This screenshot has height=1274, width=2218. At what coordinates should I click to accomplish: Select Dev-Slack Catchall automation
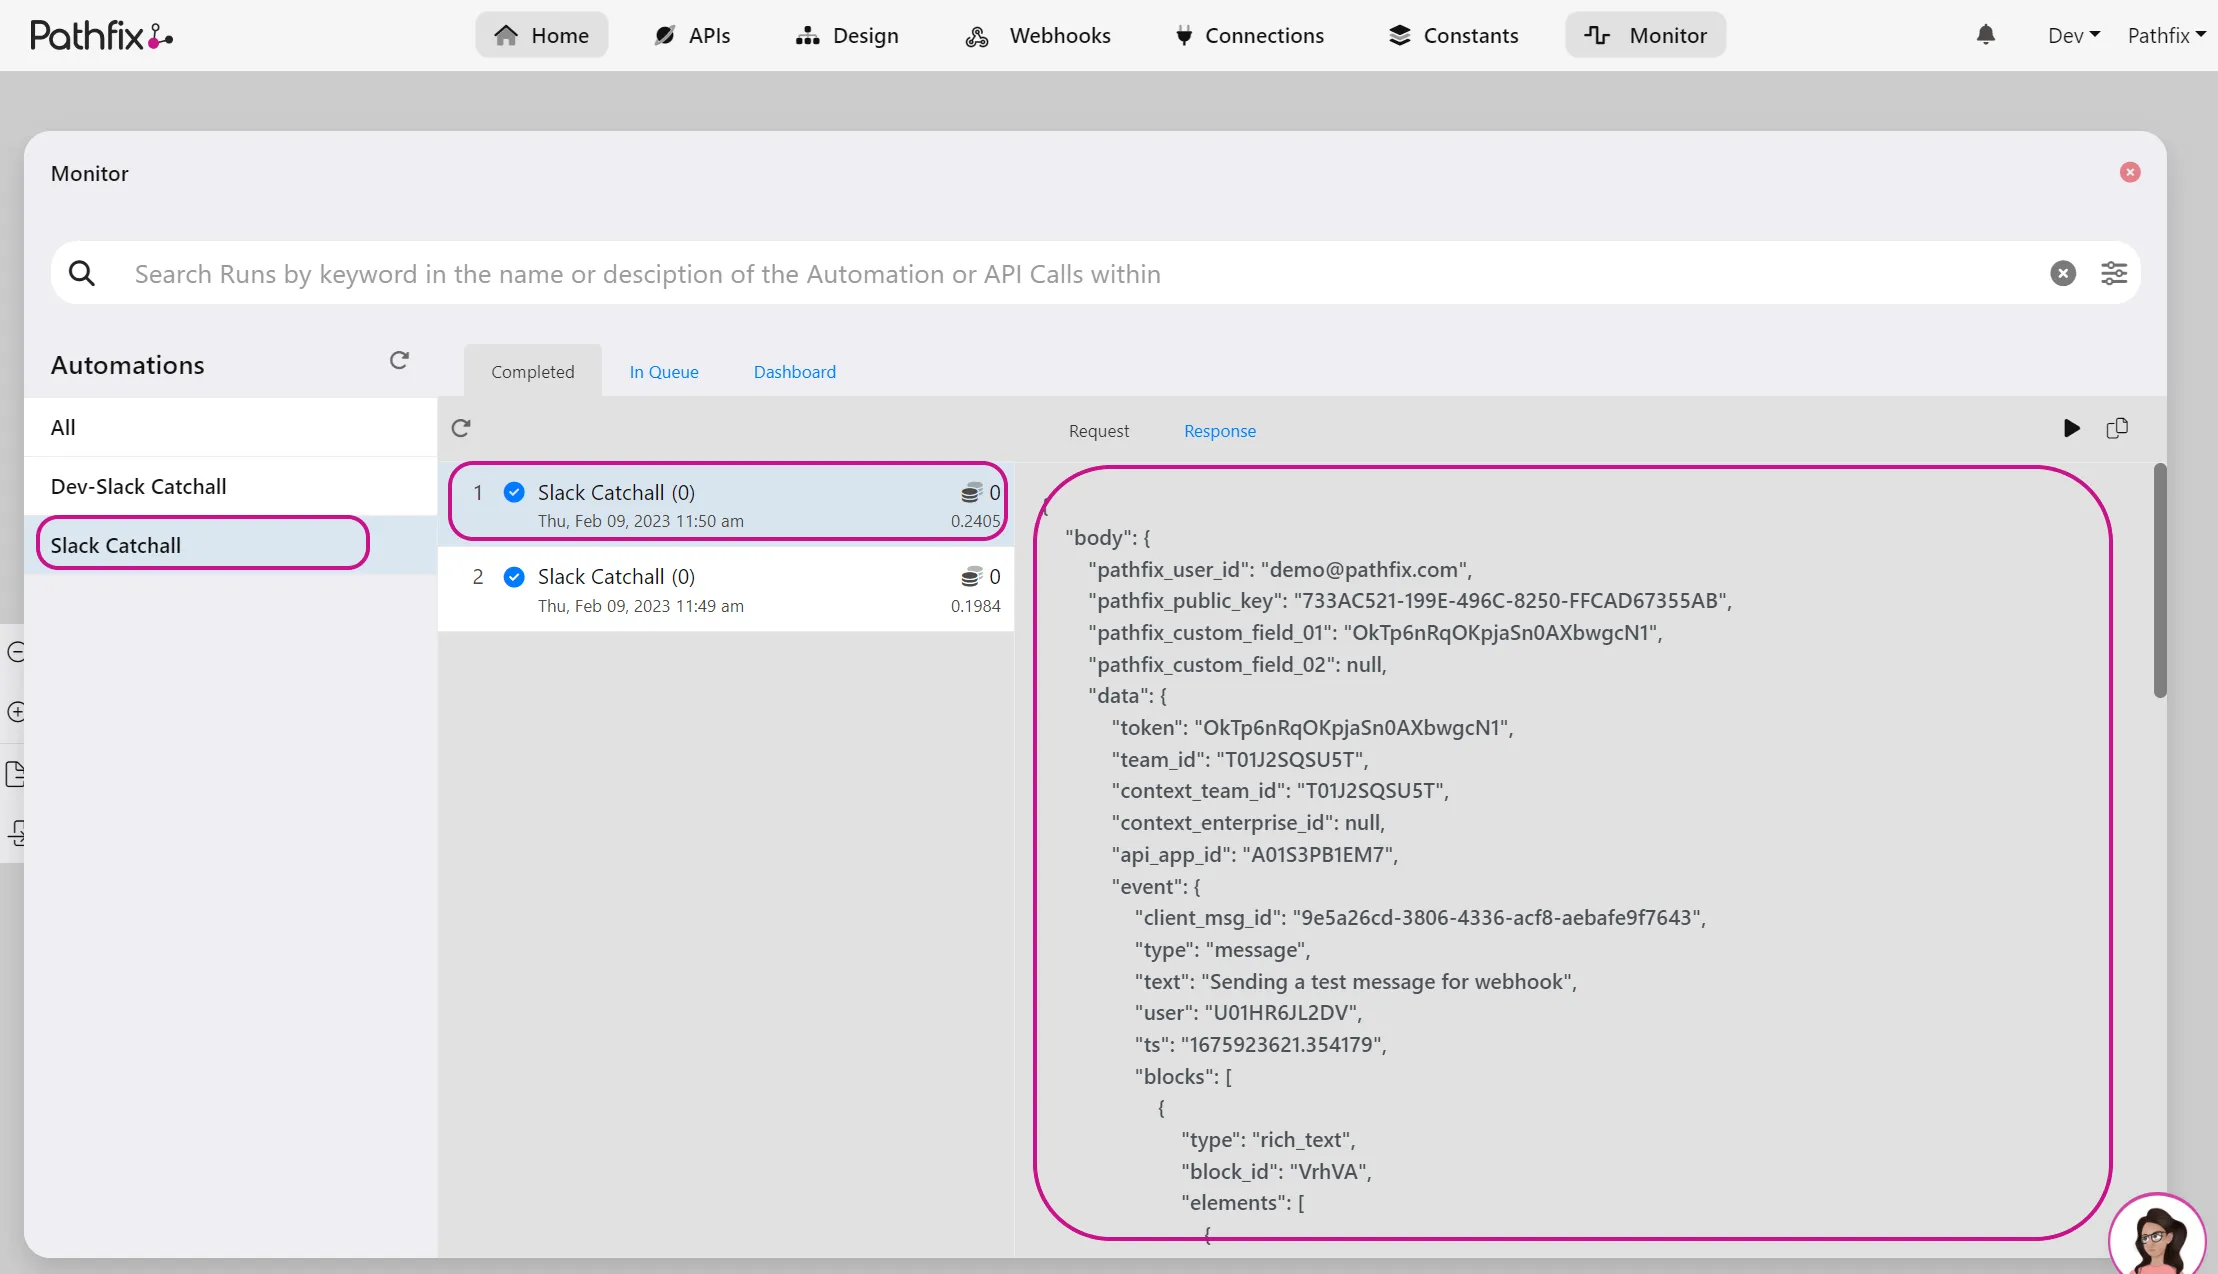(231, 486)
